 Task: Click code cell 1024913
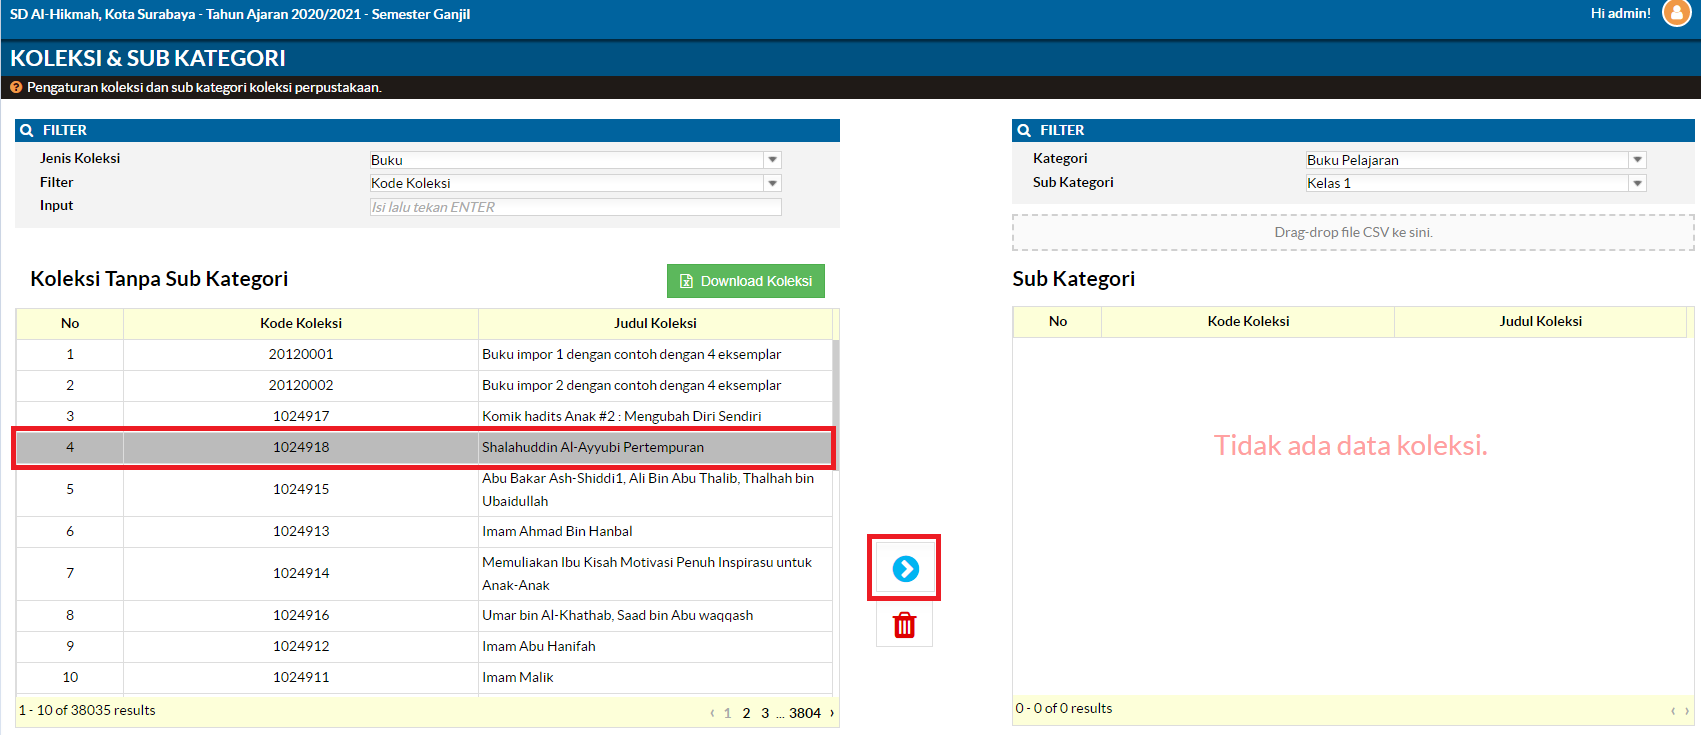pos(301,531)
